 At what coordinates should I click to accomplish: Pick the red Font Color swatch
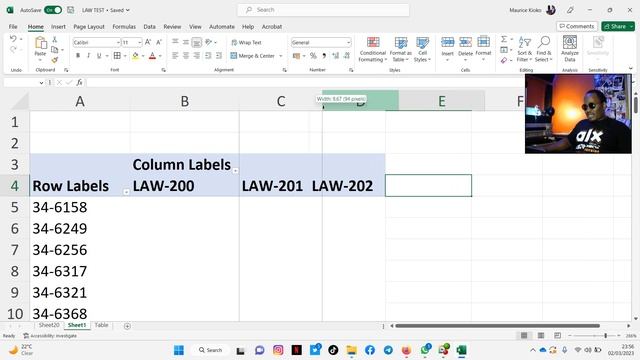pos(152,56)
